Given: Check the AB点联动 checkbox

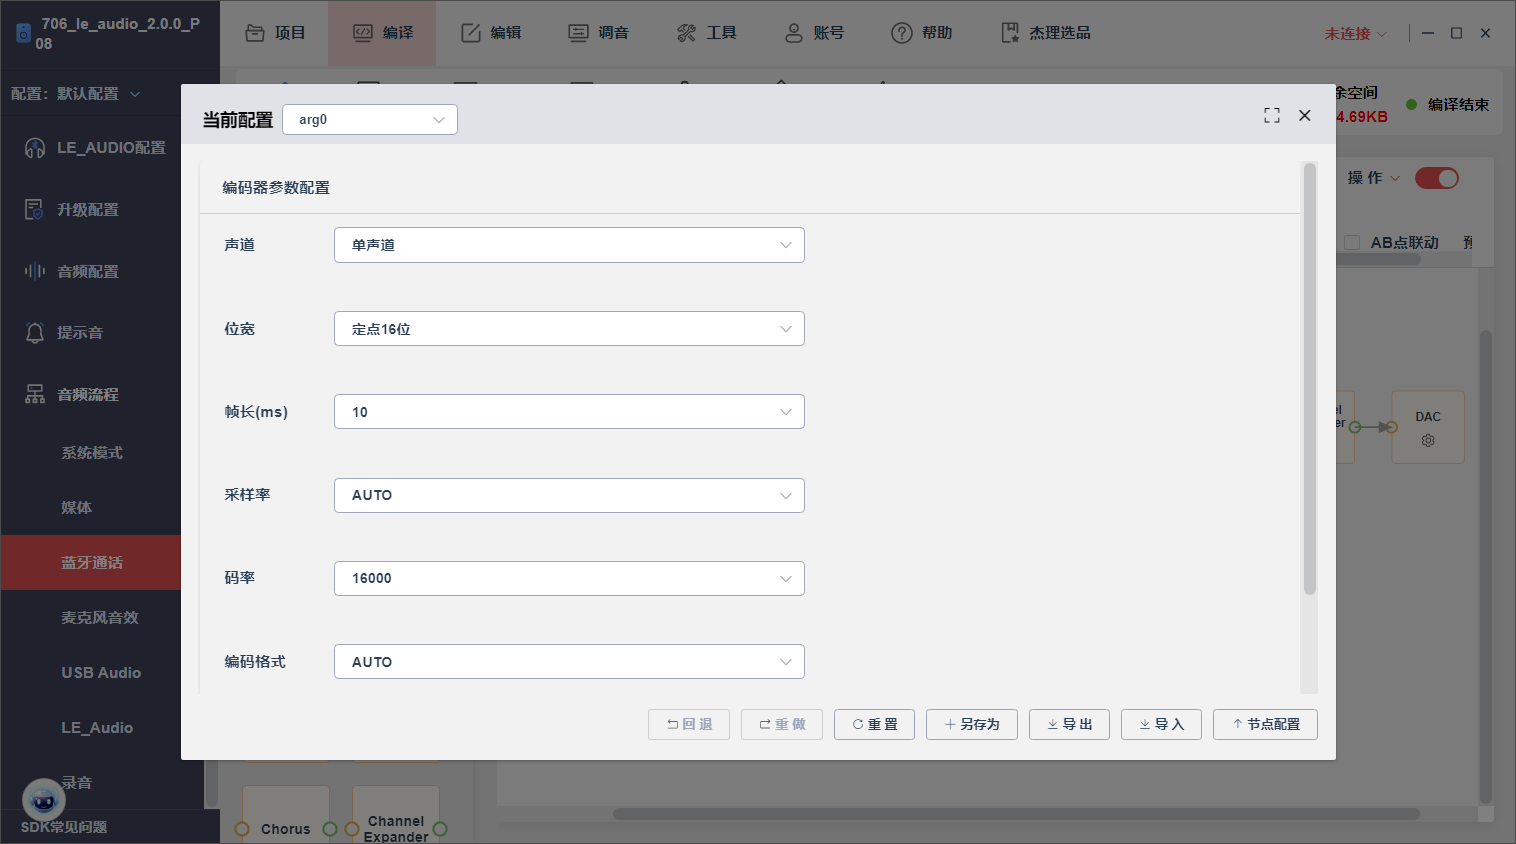Looking at the screenshot, I should [1352, 243].
